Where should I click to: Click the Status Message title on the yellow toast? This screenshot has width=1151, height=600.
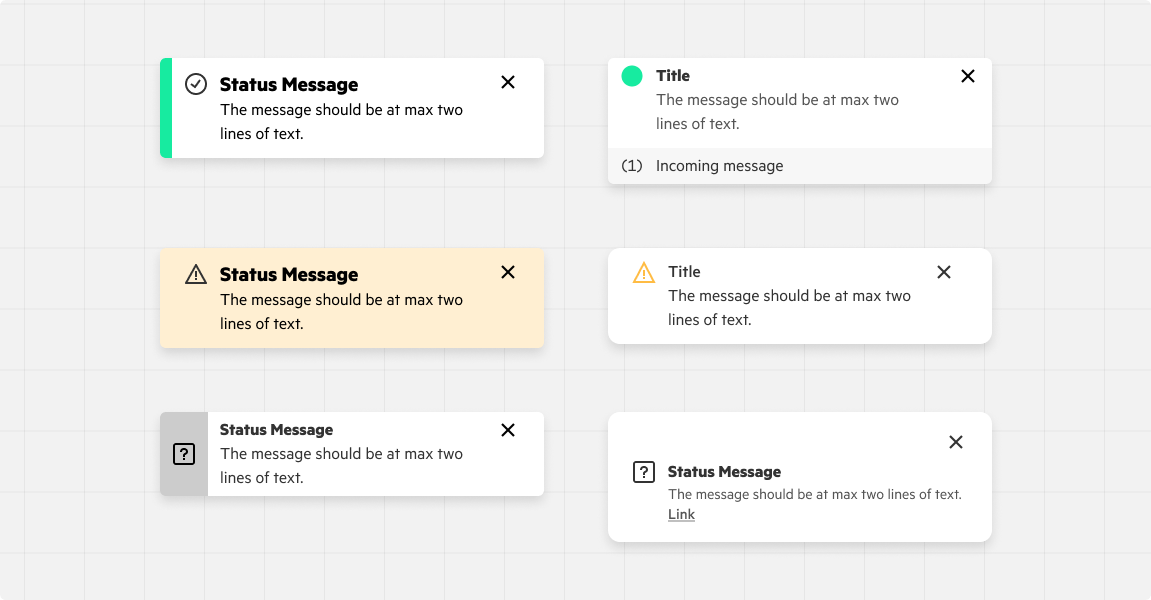[288, 274]
